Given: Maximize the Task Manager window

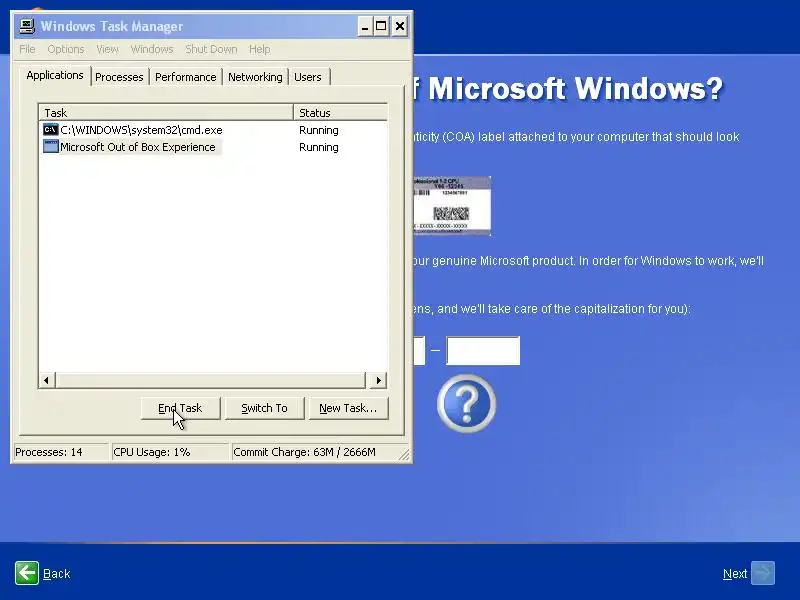Looking at the screenshot, I should (x=381, y=27).
